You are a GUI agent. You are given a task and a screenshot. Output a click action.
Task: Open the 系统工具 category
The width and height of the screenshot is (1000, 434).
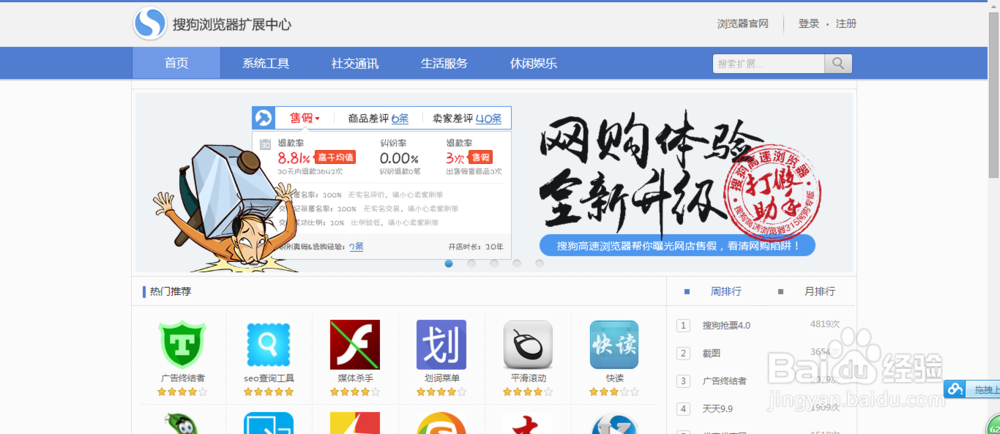[266, 63]
